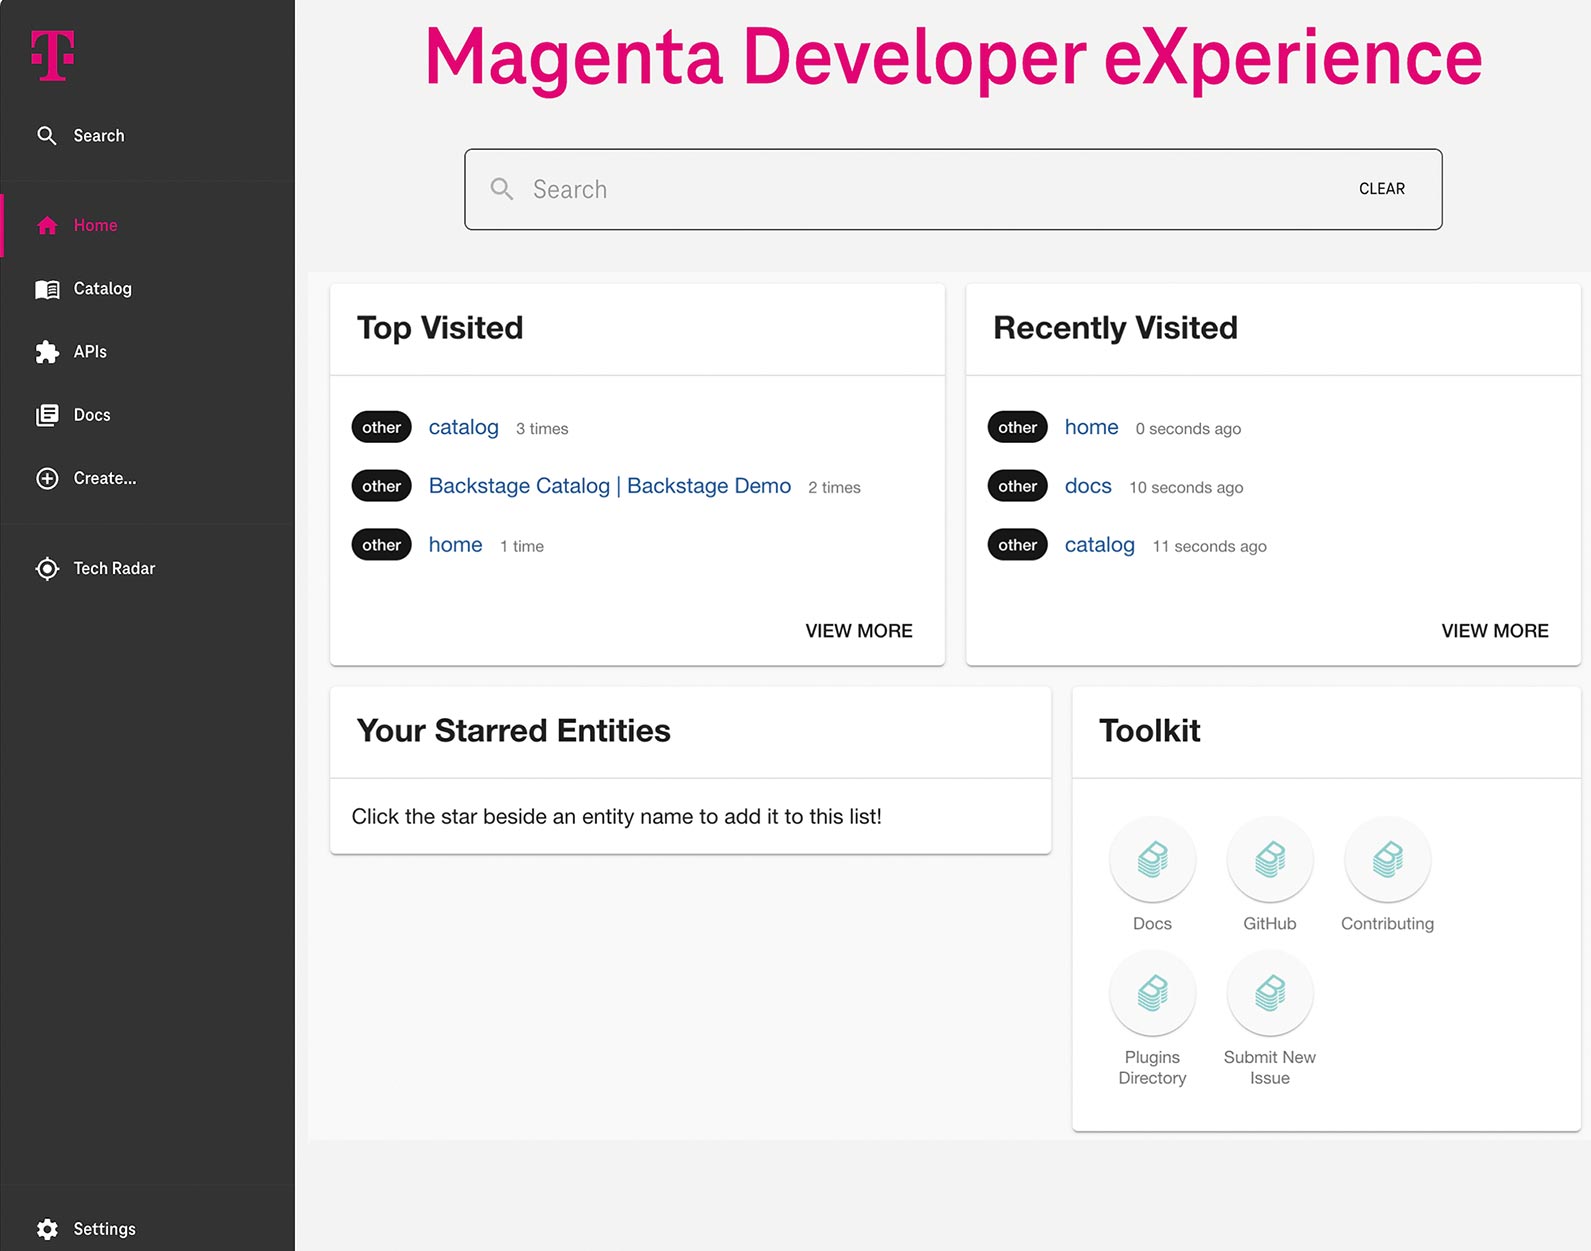Screen dimensions: 1591x1251
Task: Click the Catalog book icon
Action: pyautogui.click(x=47, y=289)
